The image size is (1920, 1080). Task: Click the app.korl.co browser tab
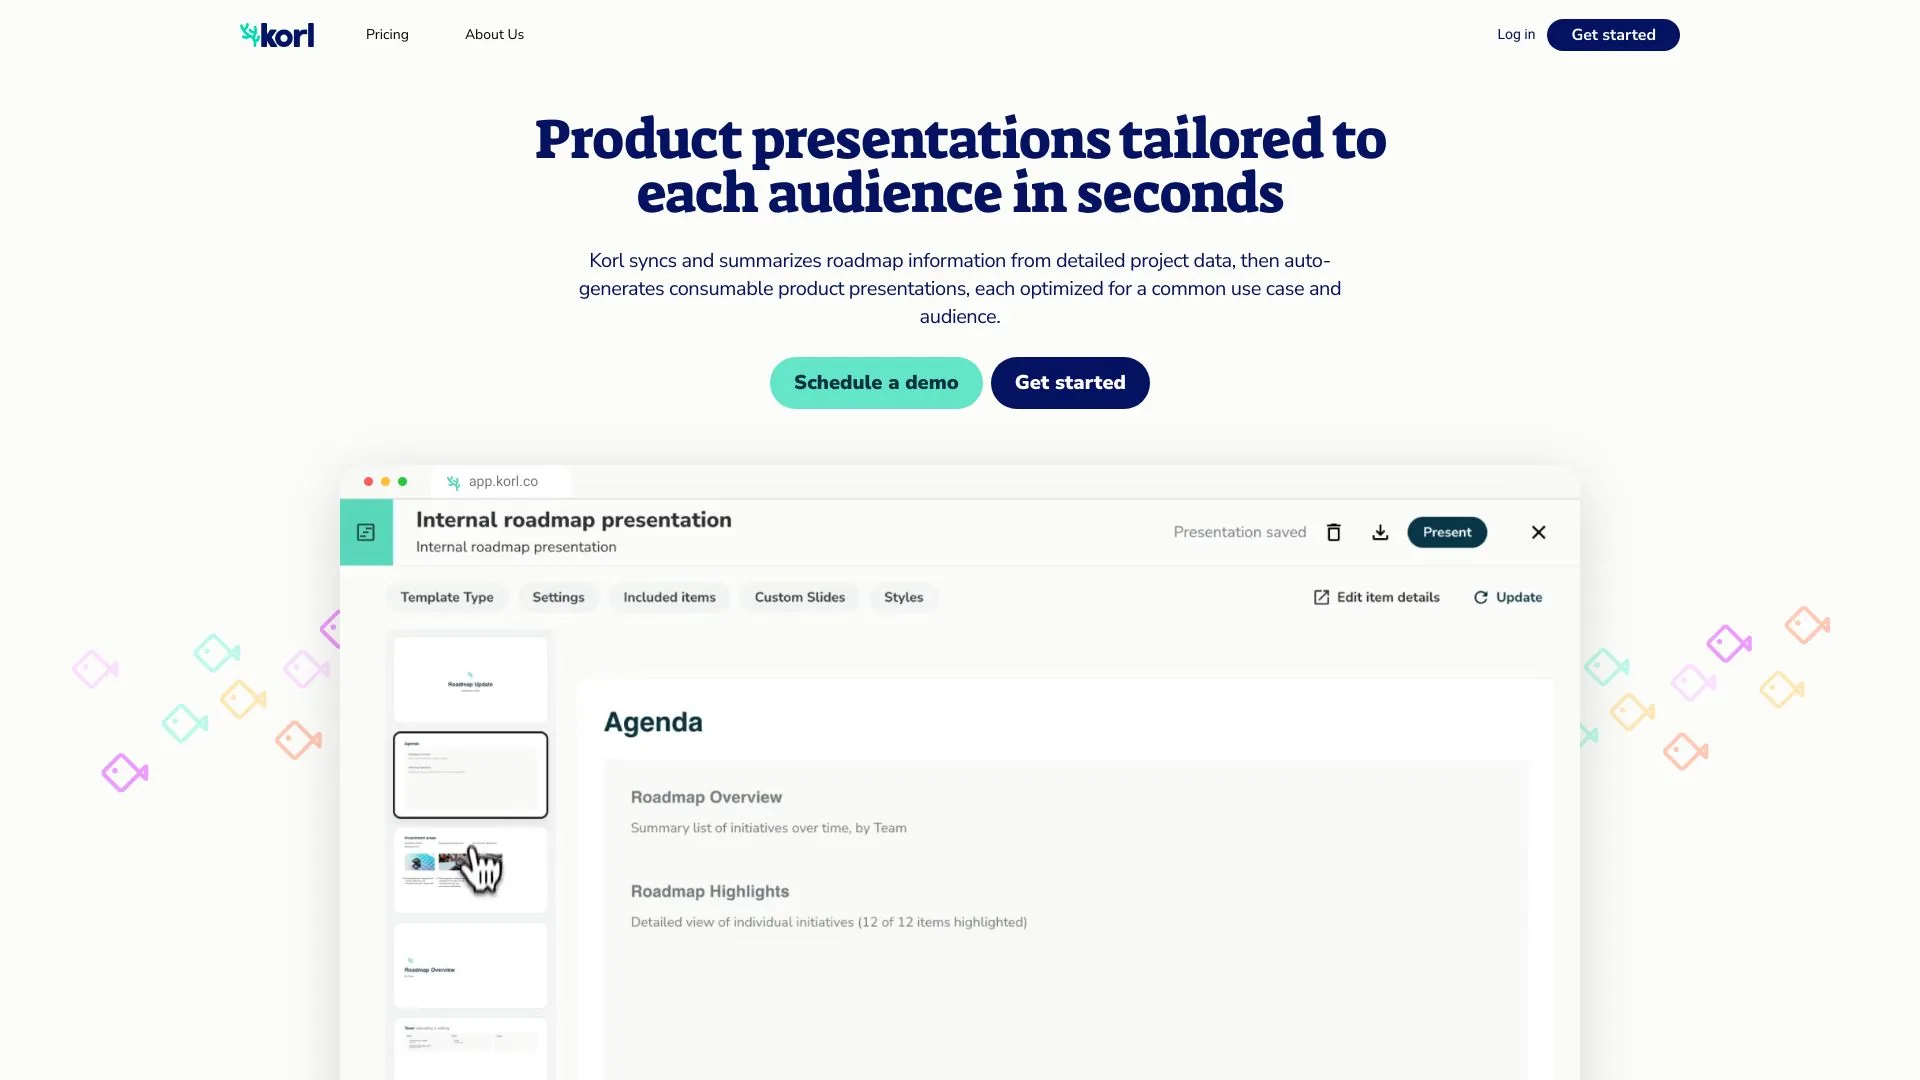(501, 482)
